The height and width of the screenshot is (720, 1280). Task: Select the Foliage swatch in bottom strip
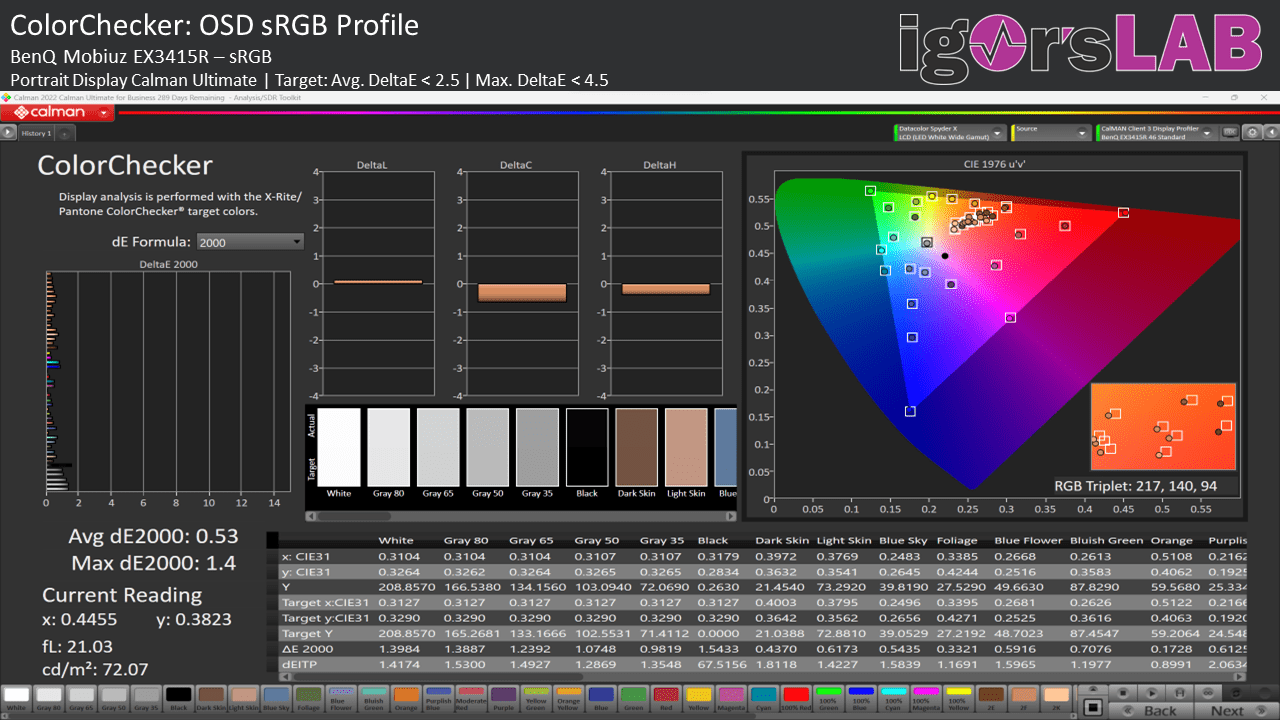point(308,698)
